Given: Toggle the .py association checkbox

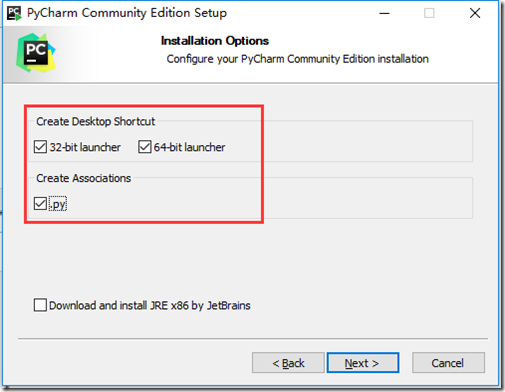Looking at the screenshot, I should [x=40, y=204].
